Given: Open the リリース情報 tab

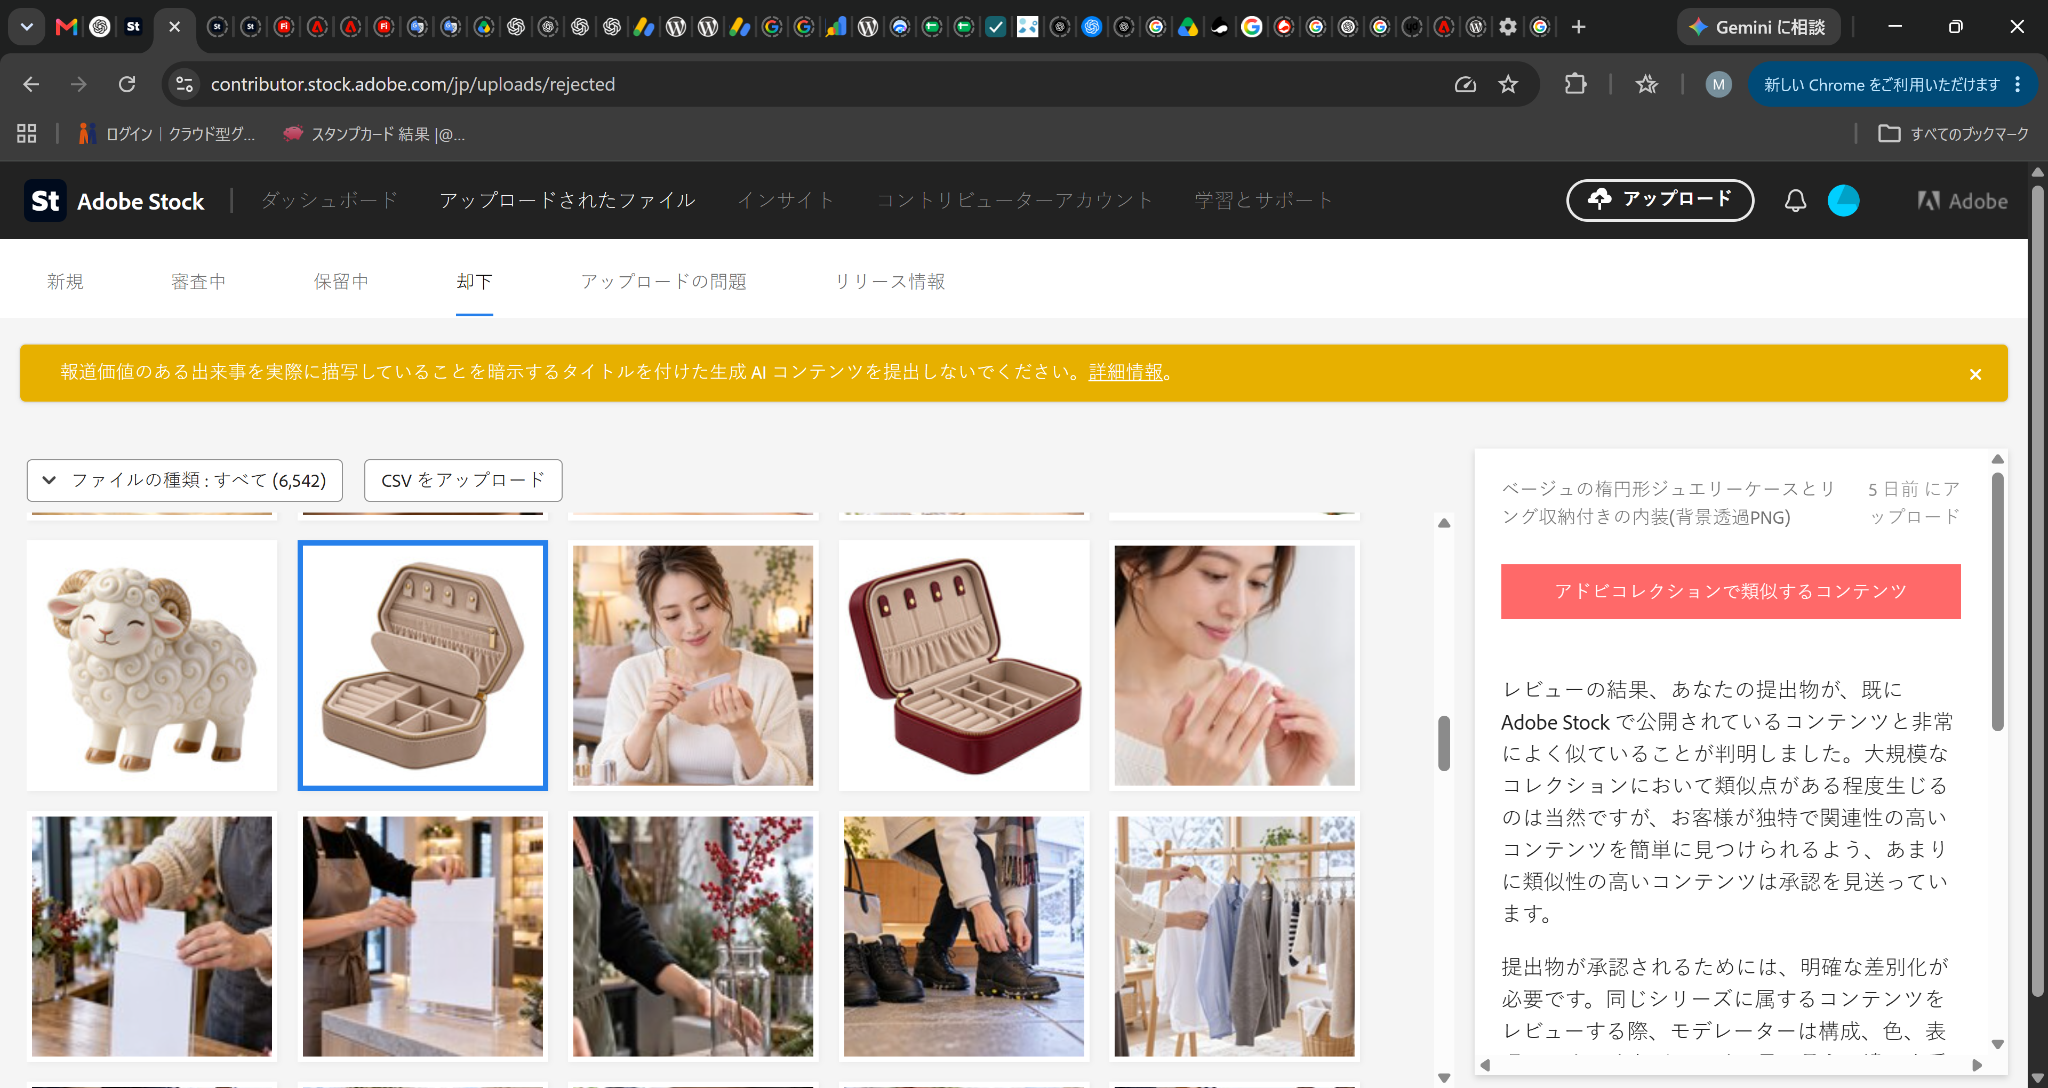Looking at the screenshot, I should [890, 282].
